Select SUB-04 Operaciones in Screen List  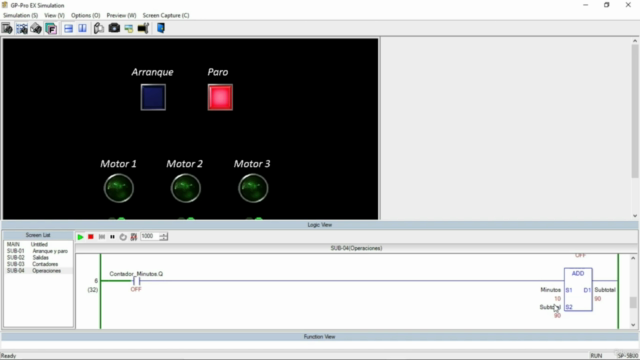click(x=38, y=271)
